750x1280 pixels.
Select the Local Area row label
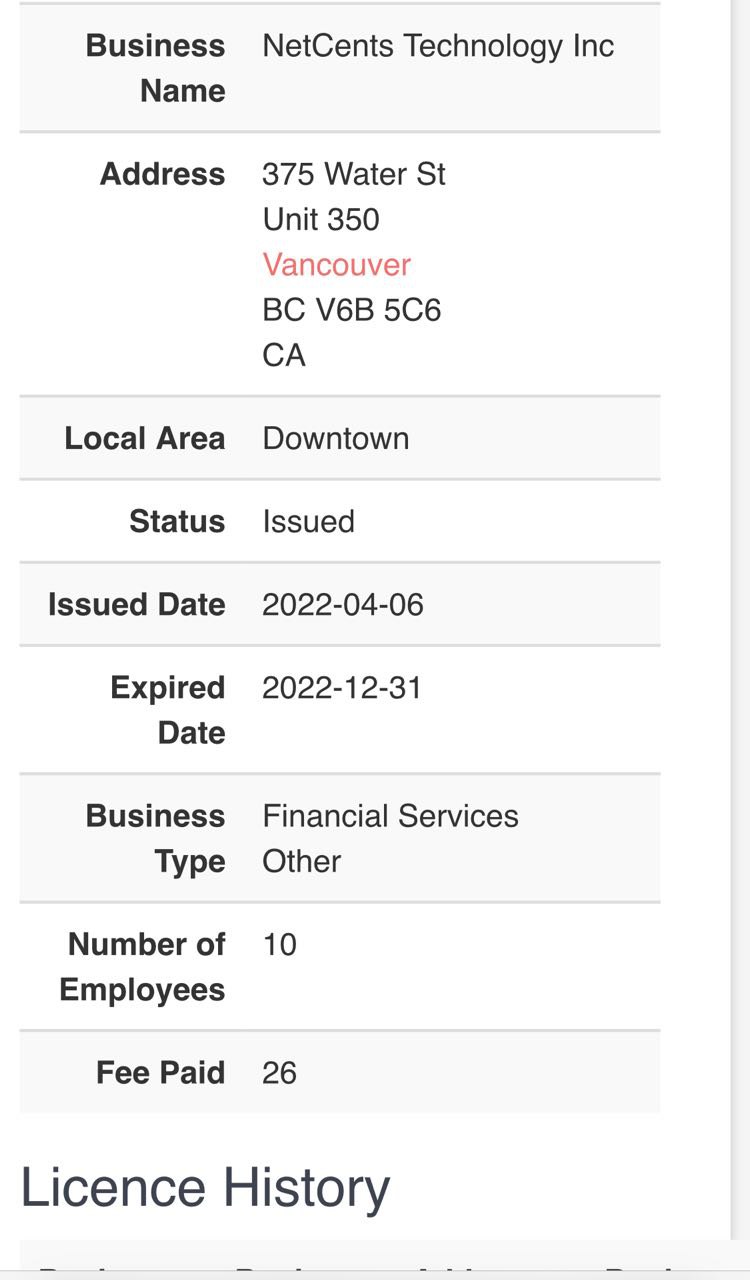[145, 438]
